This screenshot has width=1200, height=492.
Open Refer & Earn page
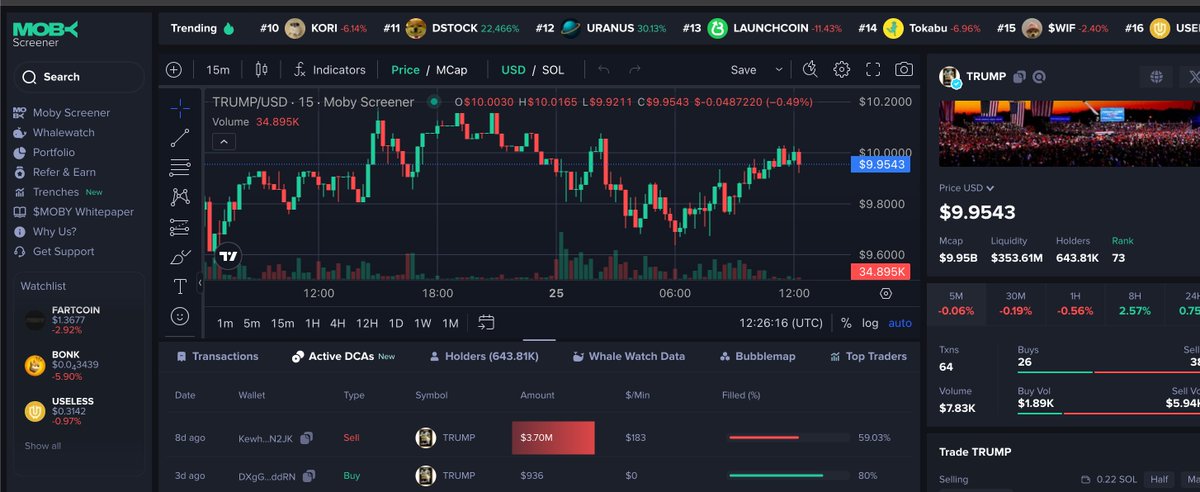click(54, 172)
